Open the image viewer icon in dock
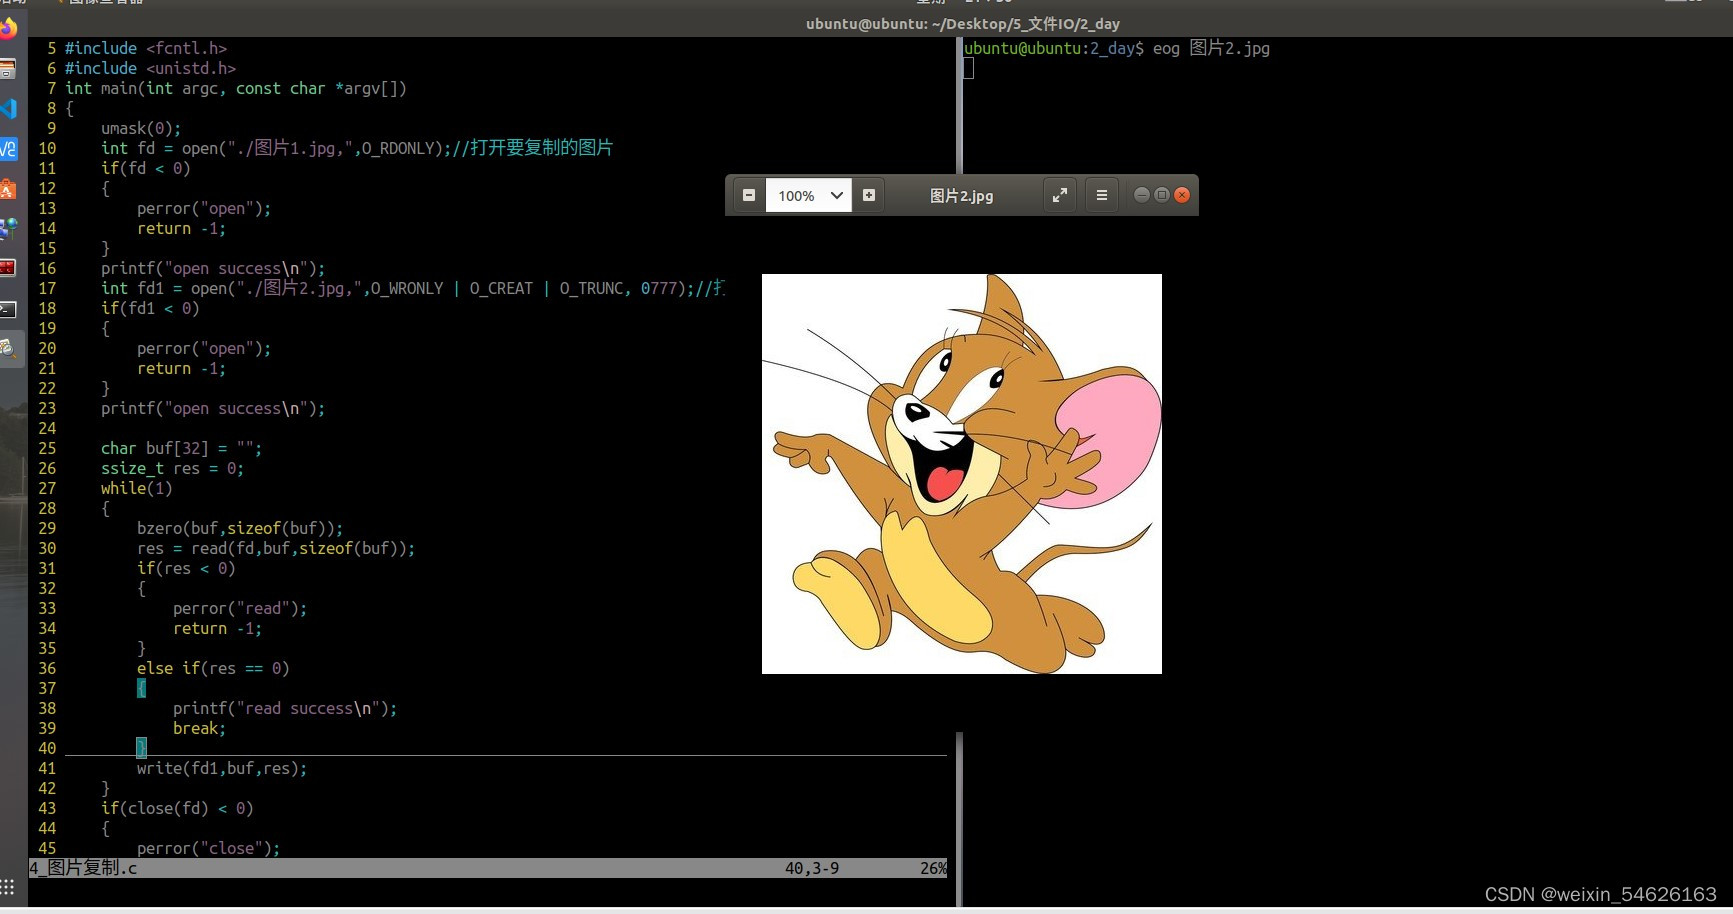 pyautogui.click(x=8, y=348)
